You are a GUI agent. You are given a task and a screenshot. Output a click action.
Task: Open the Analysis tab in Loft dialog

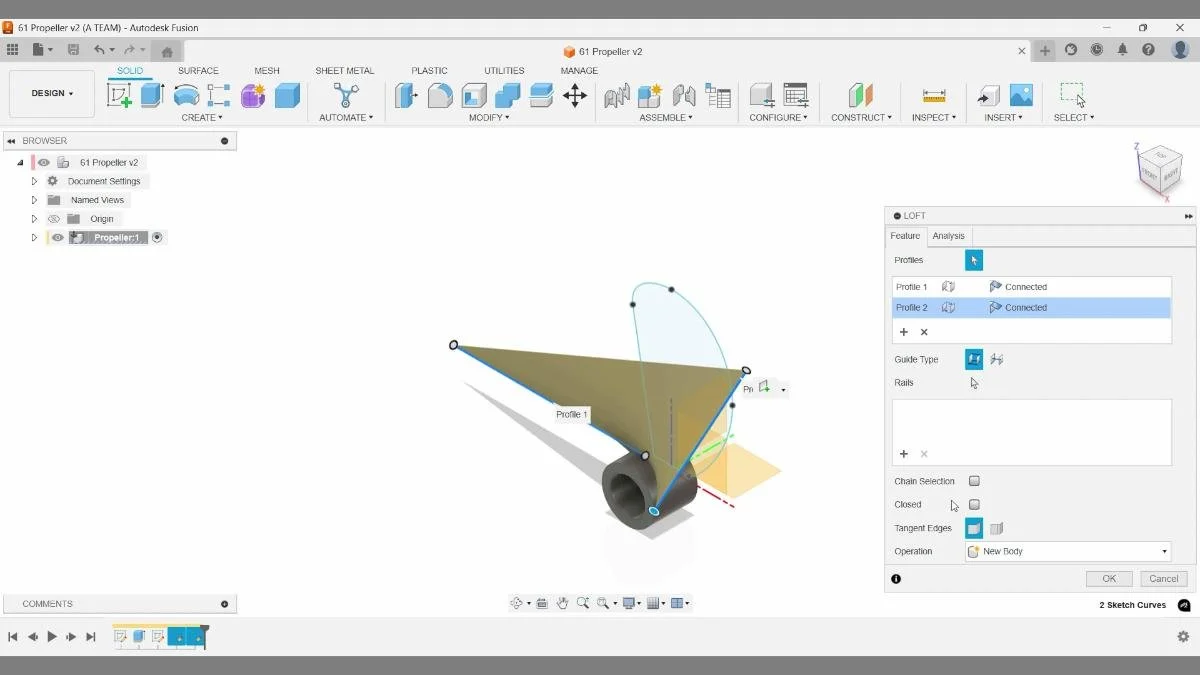click(x=948, y=235)
